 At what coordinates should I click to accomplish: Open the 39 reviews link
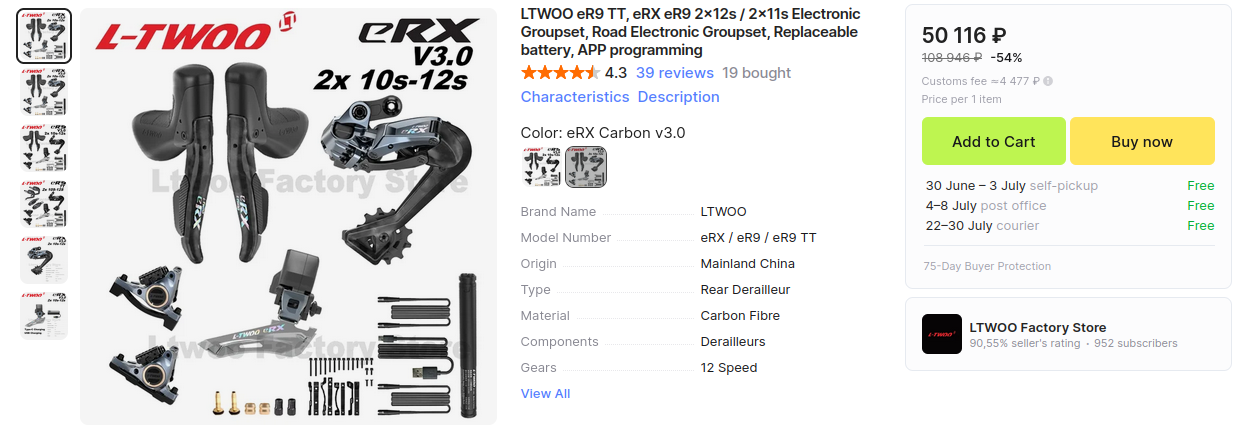pyautogui.click(x=674, y=73)
